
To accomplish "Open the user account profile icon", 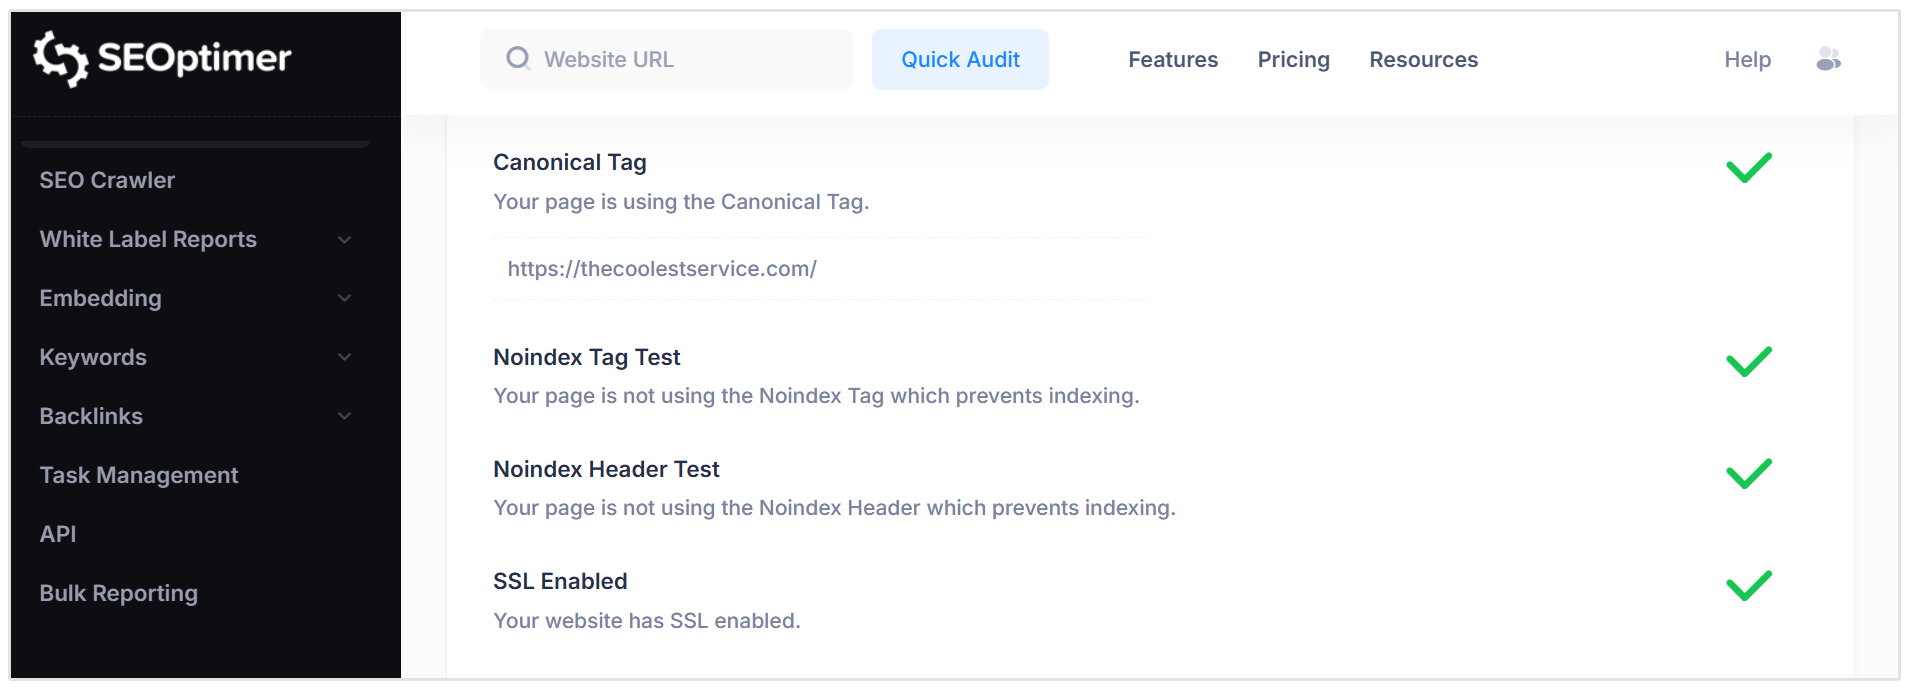I will 1828,59.
